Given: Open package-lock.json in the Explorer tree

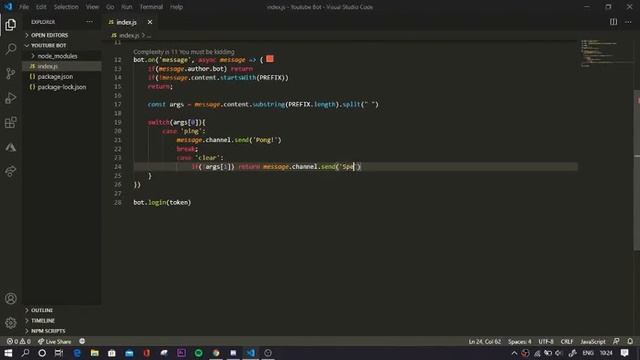Looking at the screenshot, I should point(62,87).
